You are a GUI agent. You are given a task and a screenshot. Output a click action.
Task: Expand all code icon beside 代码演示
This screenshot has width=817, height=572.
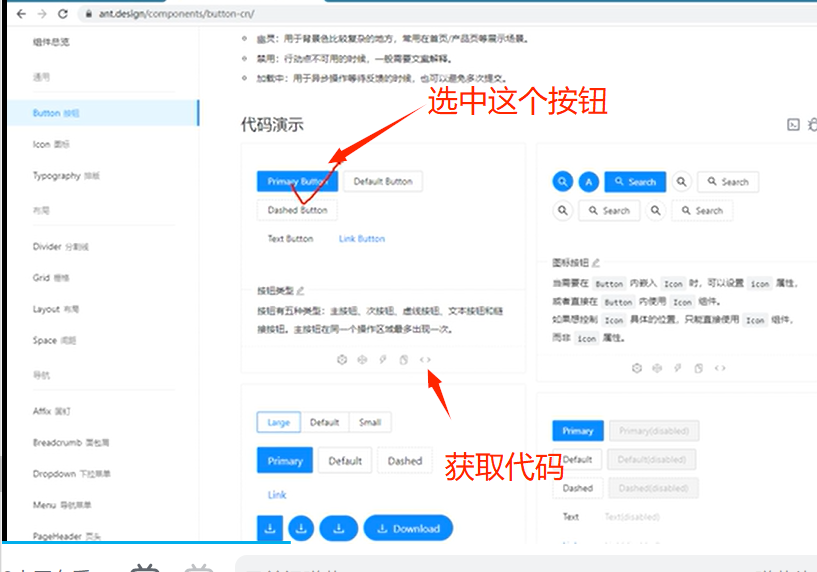[793, 125]
